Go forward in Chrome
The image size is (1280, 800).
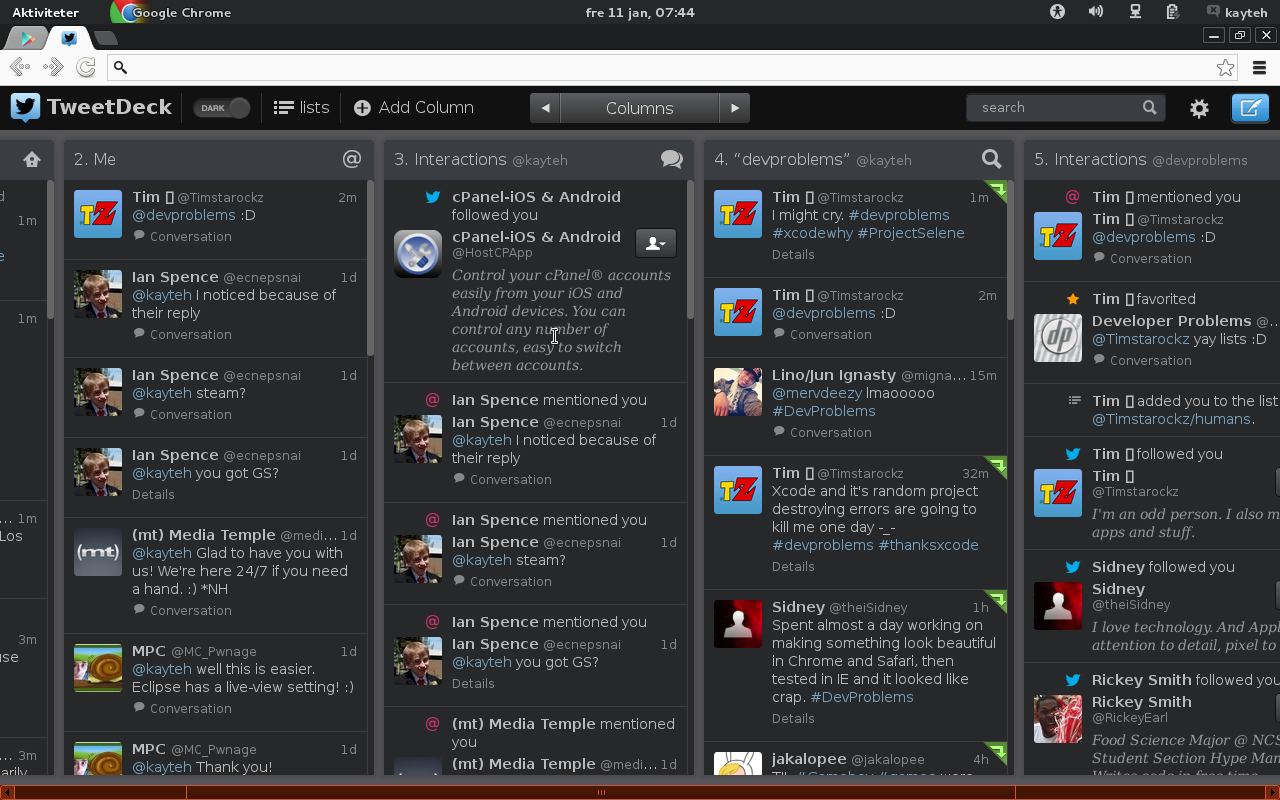53,67
